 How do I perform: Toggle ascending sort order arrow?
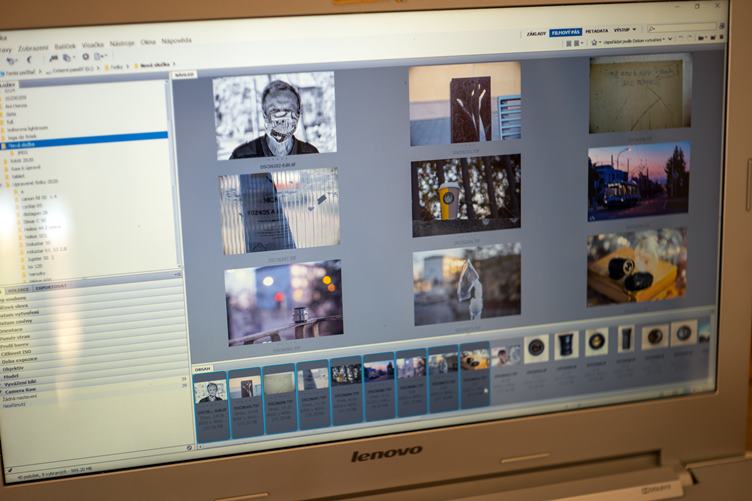pos(670,39)
